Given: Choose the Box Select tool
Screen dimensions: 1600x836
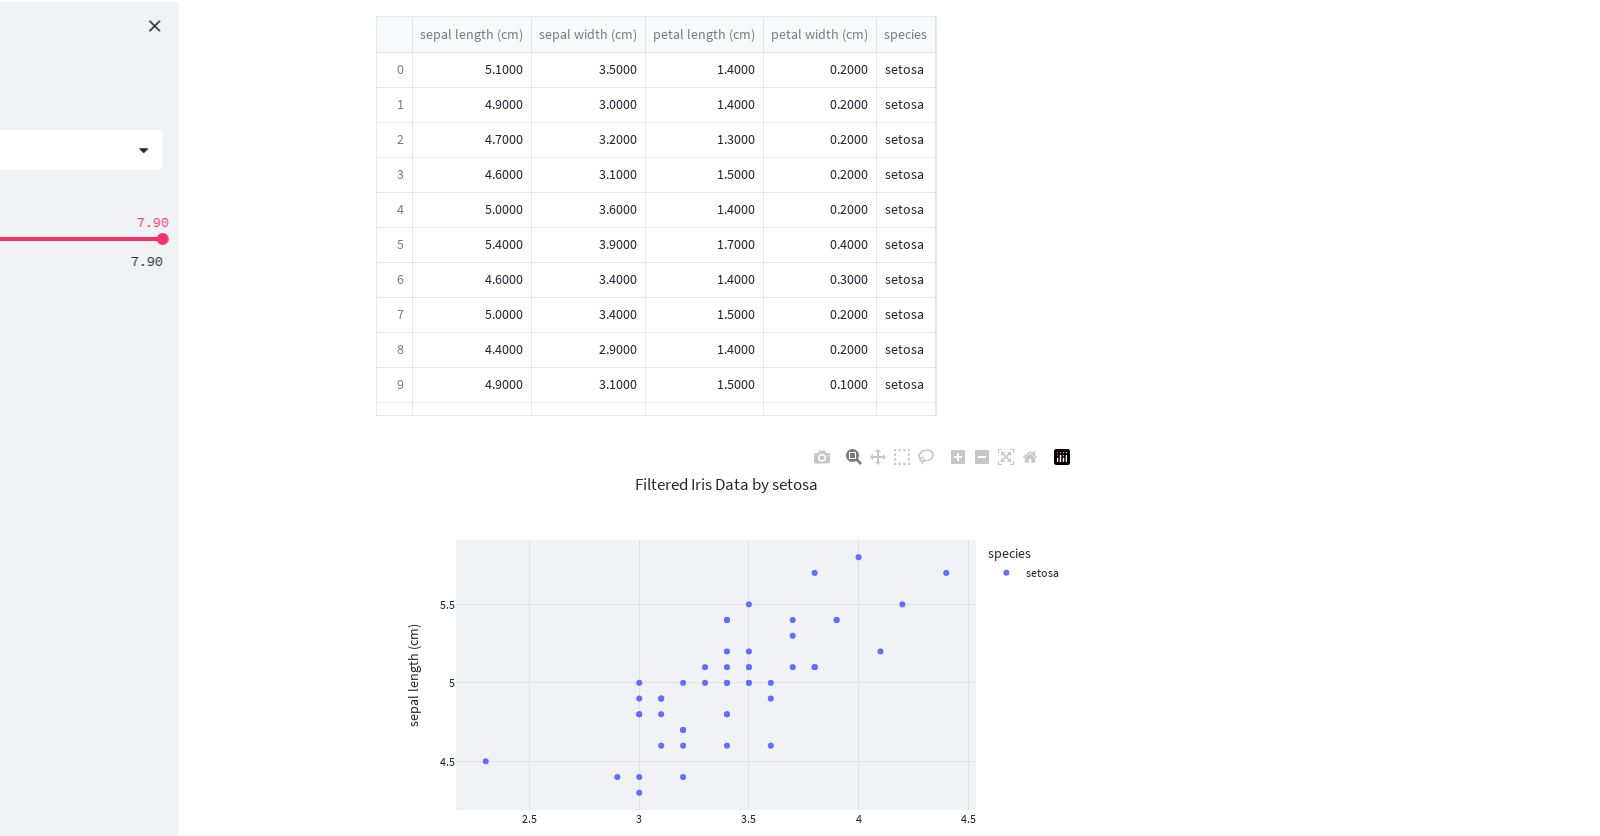Looking at the screenshot, I should click(902, 457).
